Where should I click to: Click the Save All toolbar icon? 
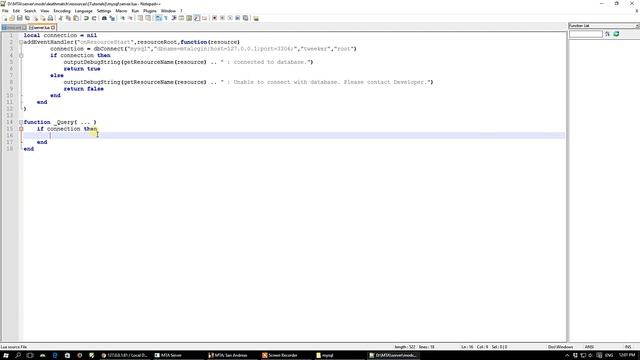click(x=27, y=18)
